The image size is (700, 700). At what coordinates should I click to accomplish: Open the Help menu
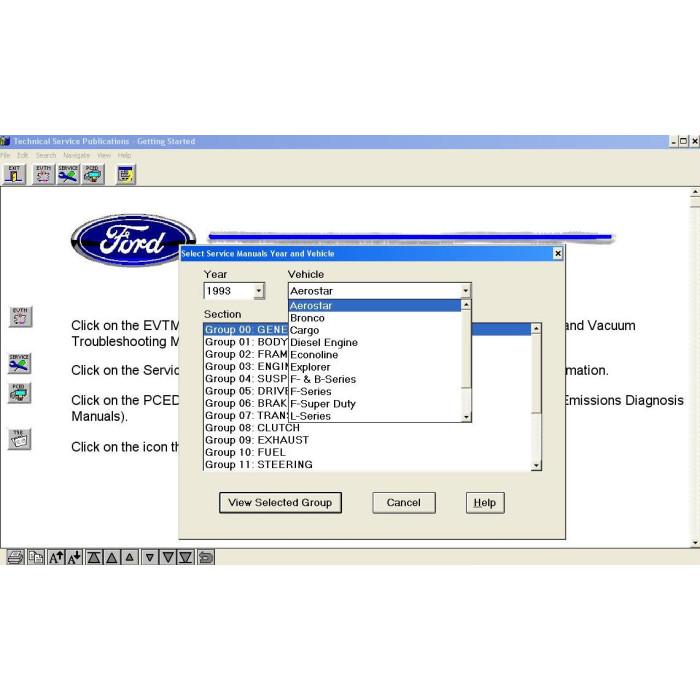pyautogui.click(x=125, y=155)
